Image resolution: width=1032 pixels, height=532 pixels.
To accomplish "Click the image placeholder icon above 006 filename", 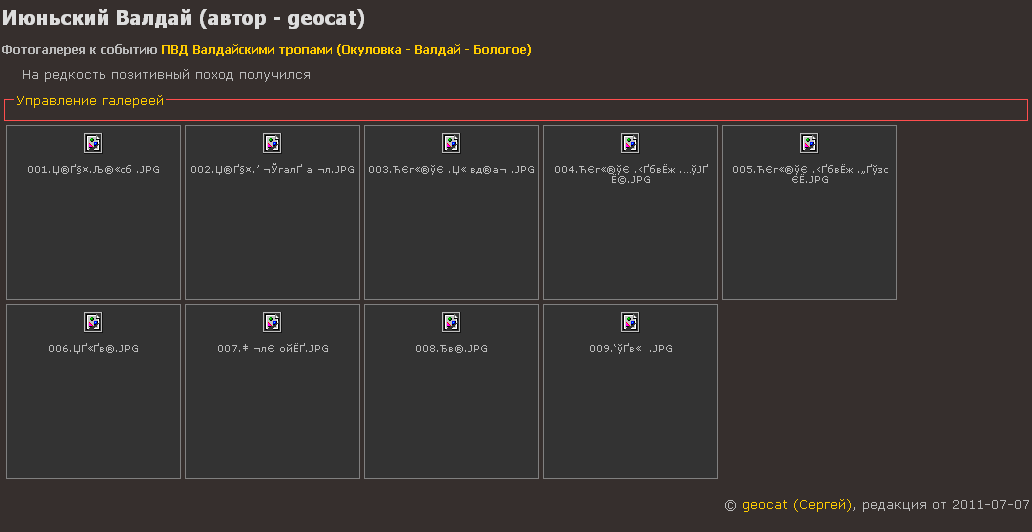I will pyautogui.click(x=93, y=322).
